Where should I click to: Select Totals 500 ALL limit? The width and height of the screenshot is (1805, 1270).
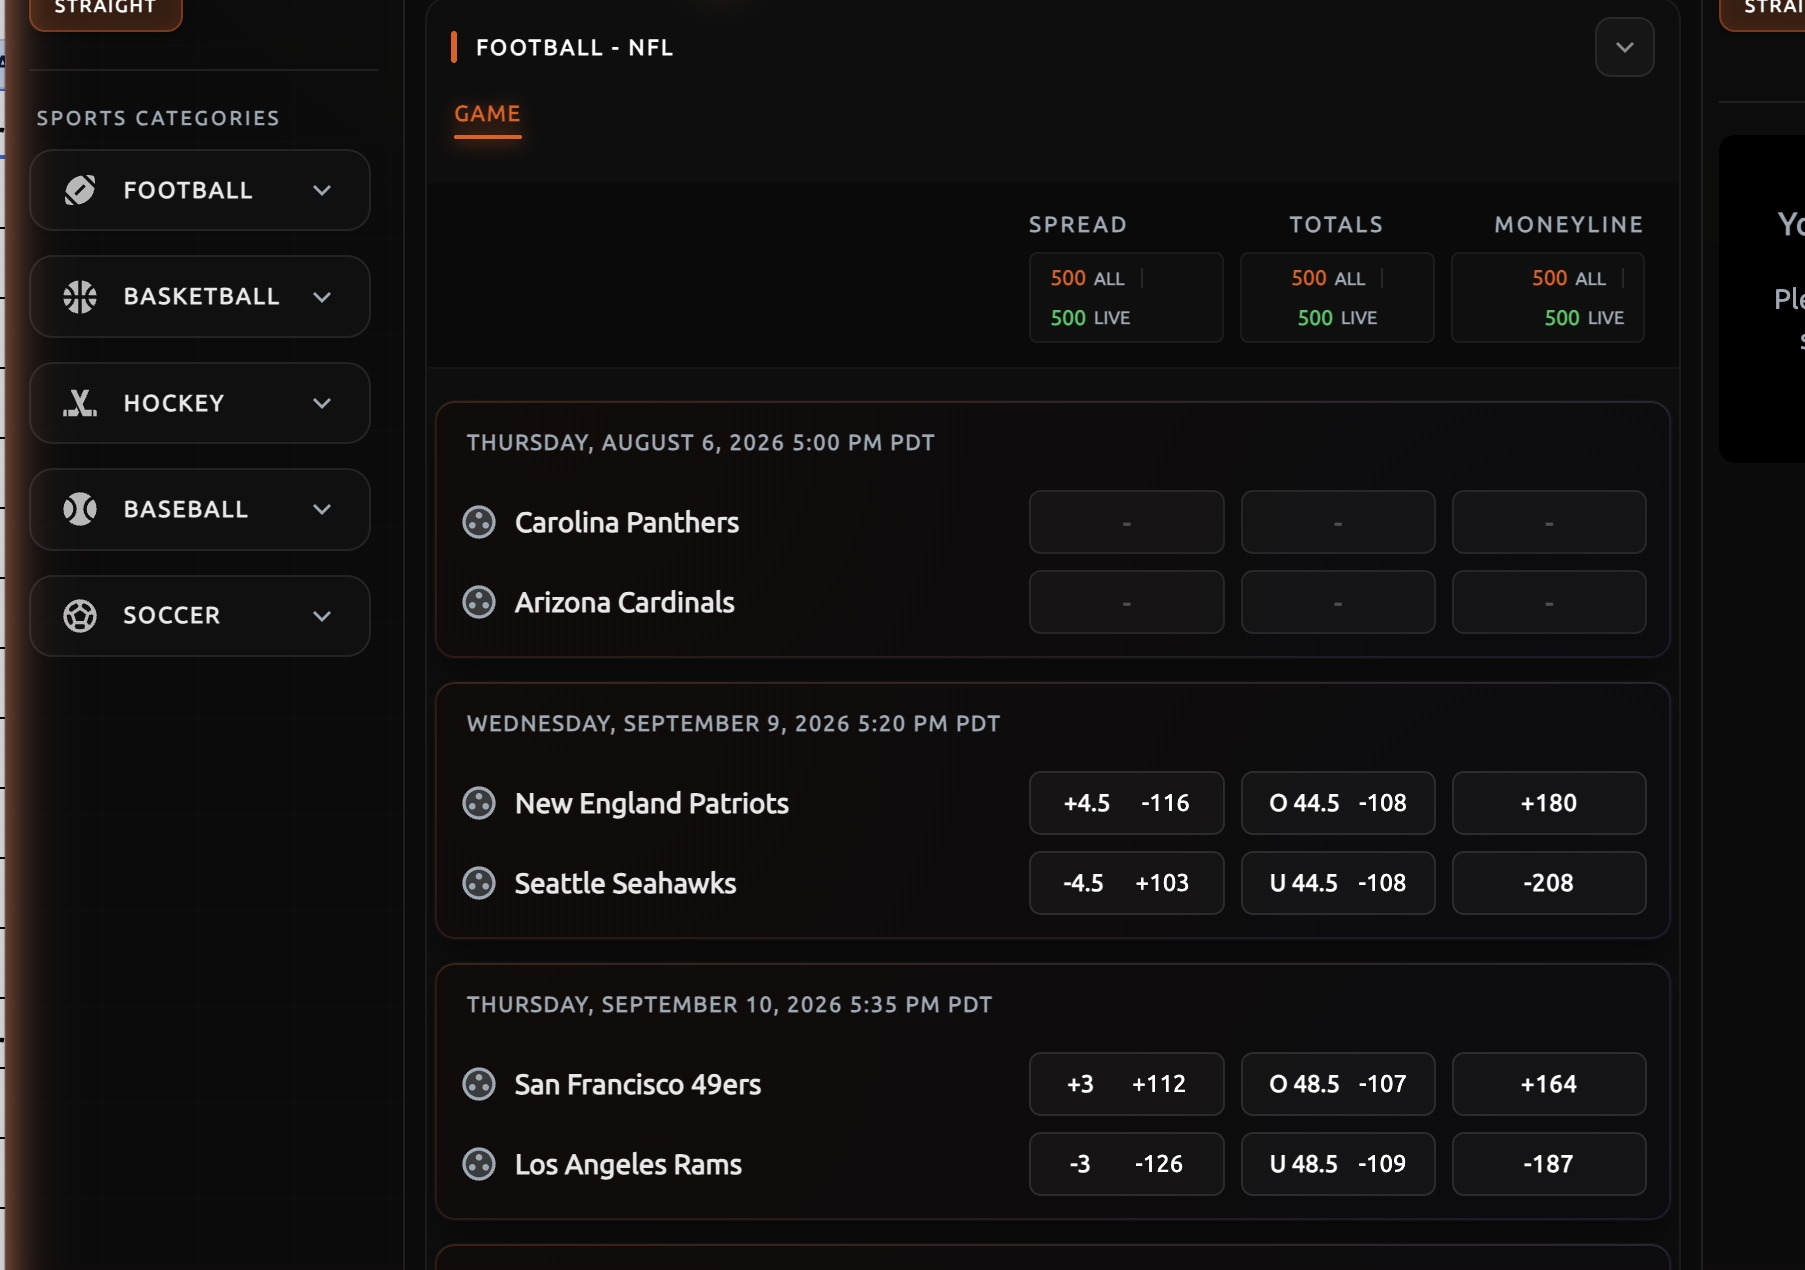point(1328,278)
